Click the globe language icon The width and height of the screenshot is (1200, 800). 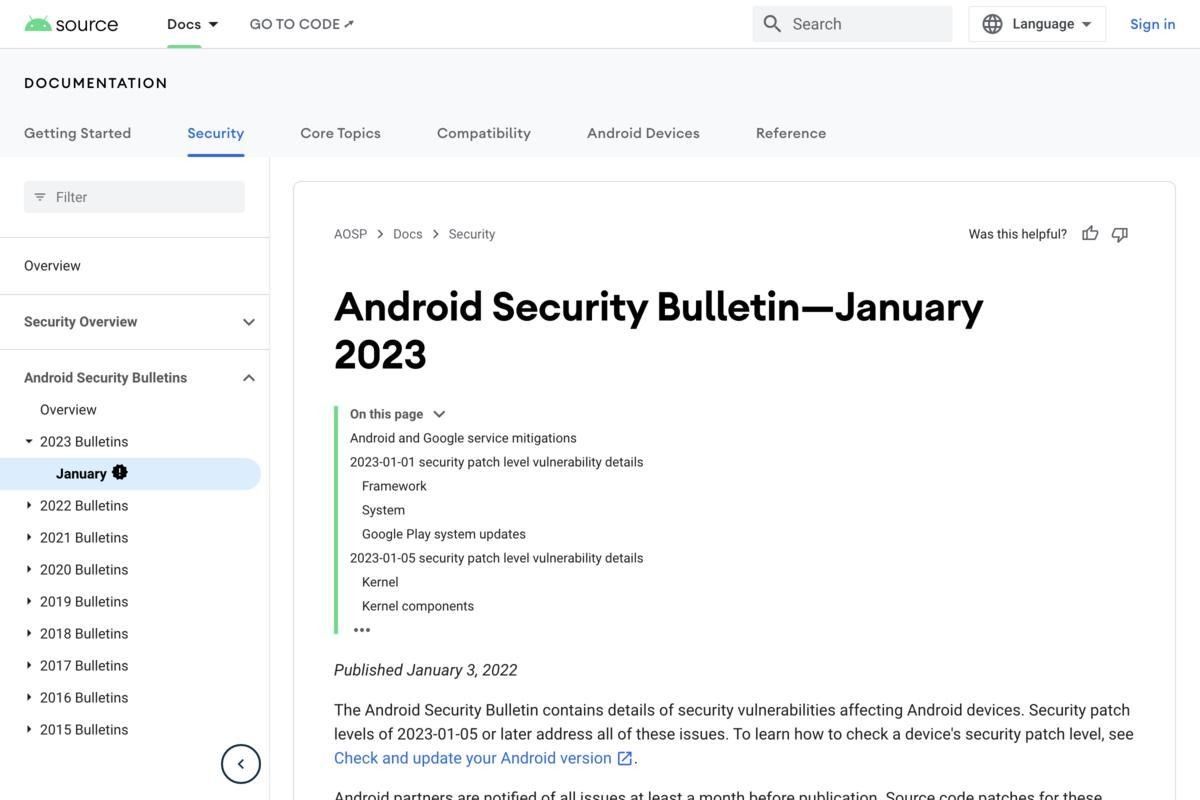(x=992, y=24)
